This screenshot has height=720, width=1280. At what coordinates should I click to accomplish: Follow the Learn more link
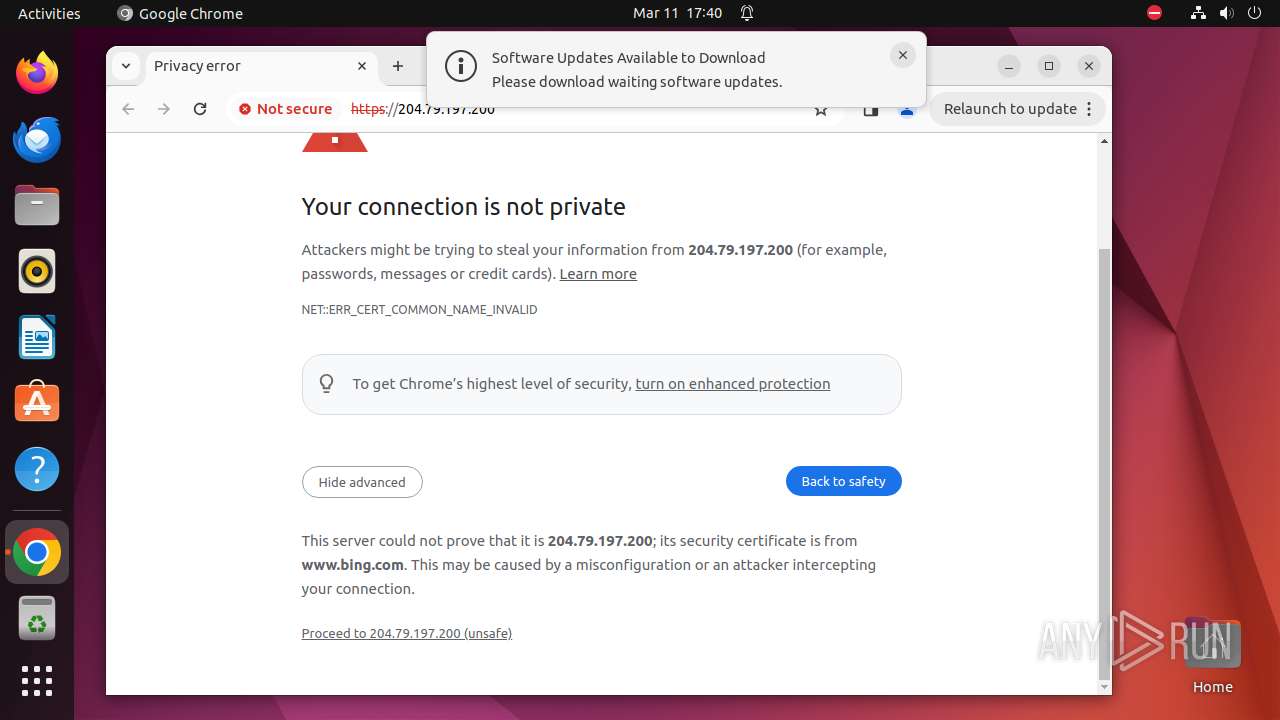click(598, 274)
